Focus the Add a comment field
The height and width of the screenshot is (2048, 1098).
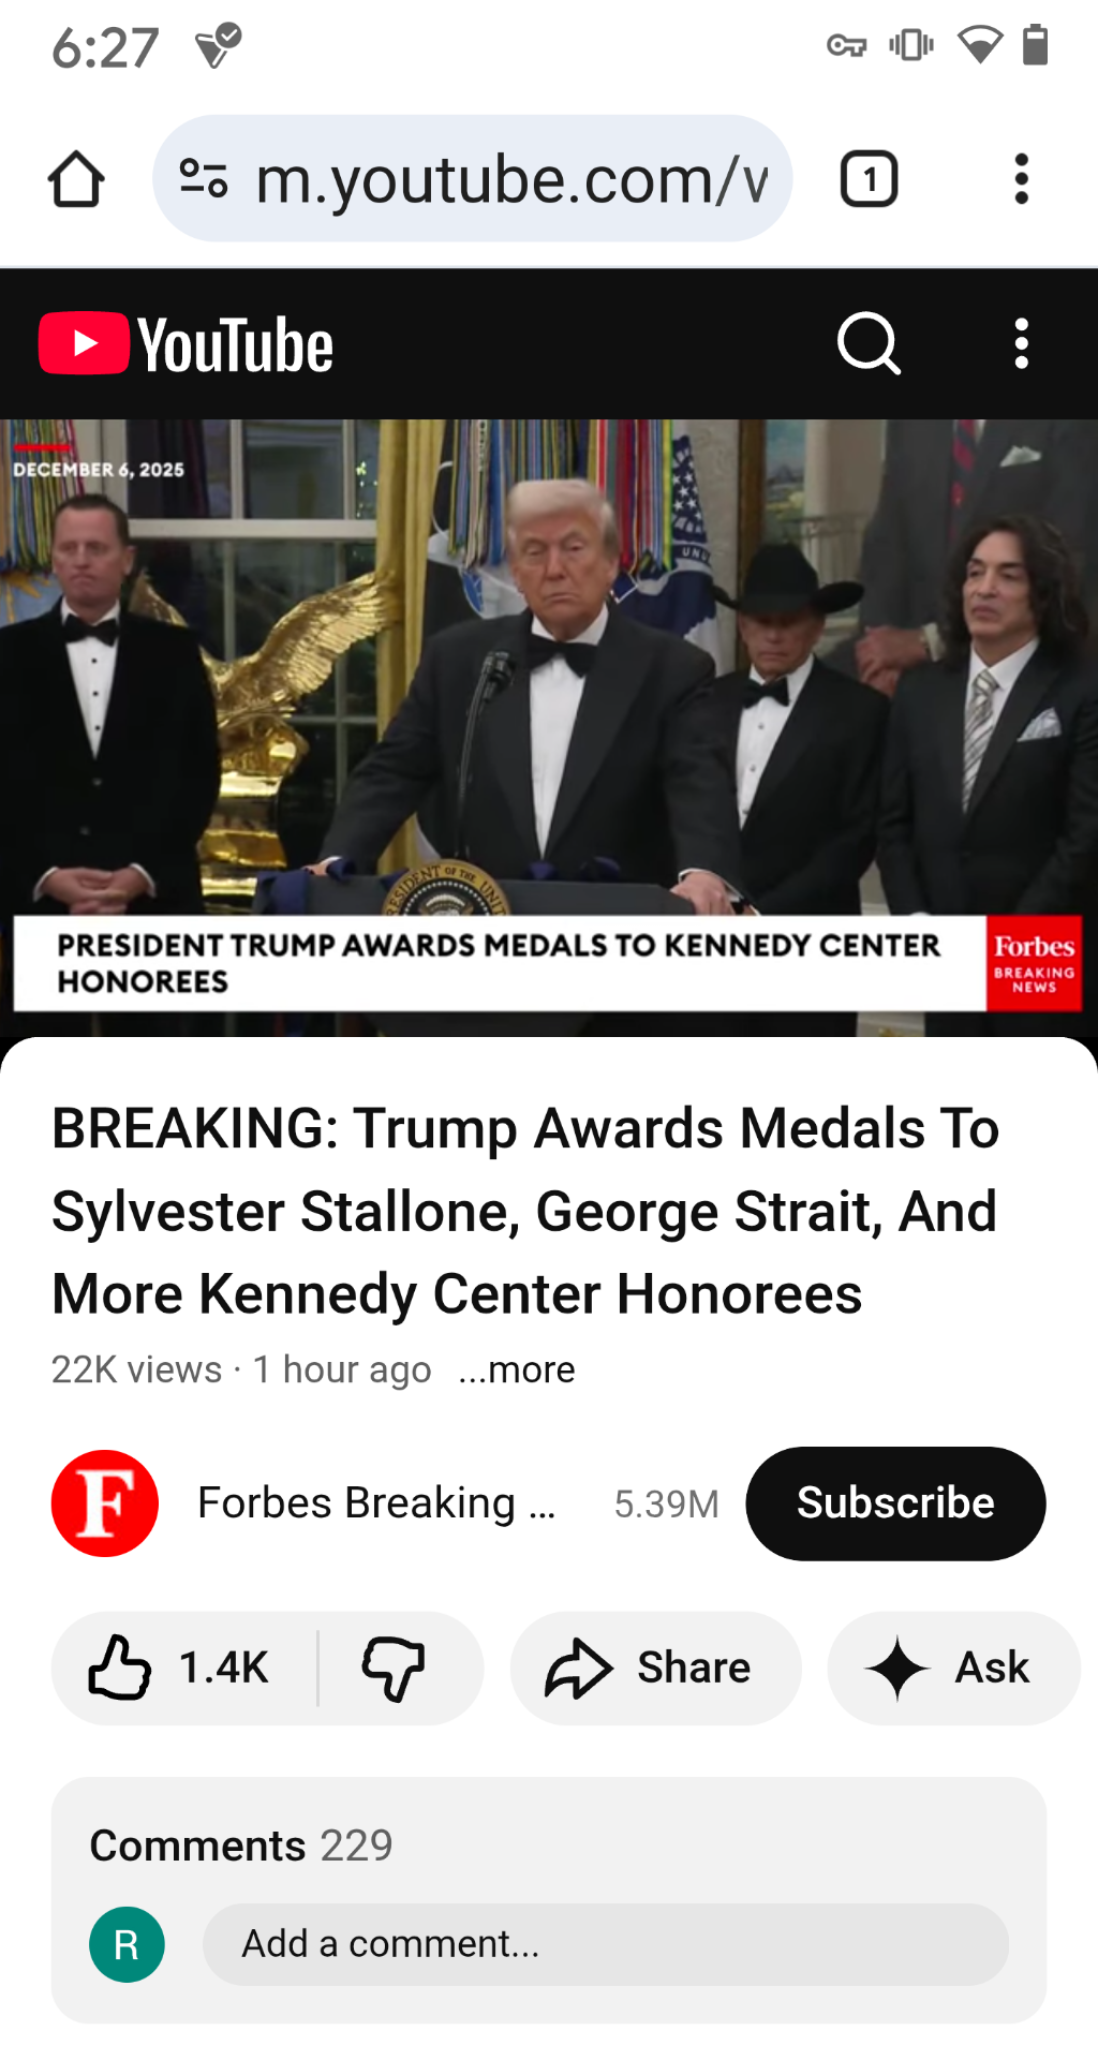tap(605, 1944)
